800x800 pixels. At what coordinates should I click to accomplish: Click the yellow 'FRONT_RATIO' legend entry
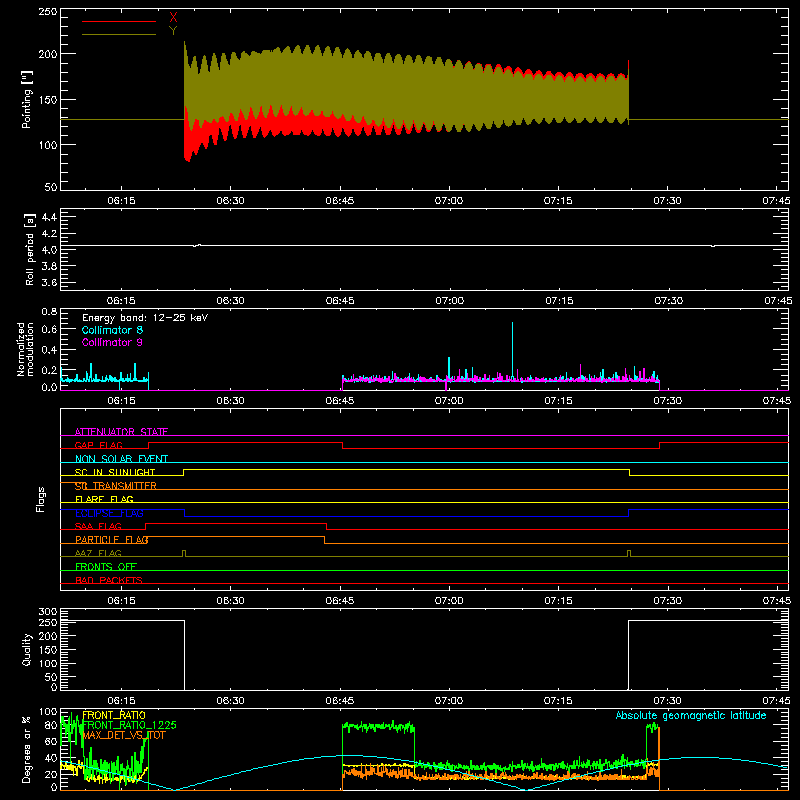click(x=114, y=715)
